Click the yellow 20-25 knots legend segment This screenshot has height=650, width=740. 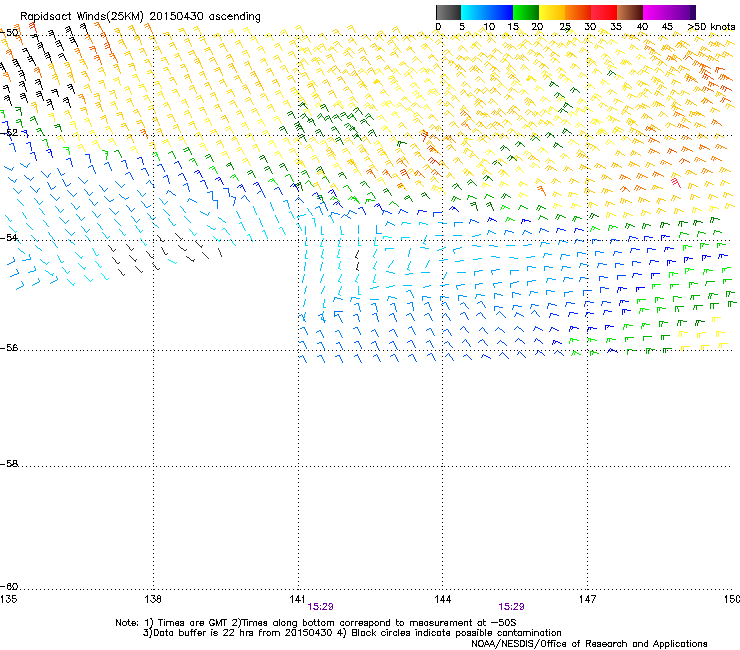552,12
